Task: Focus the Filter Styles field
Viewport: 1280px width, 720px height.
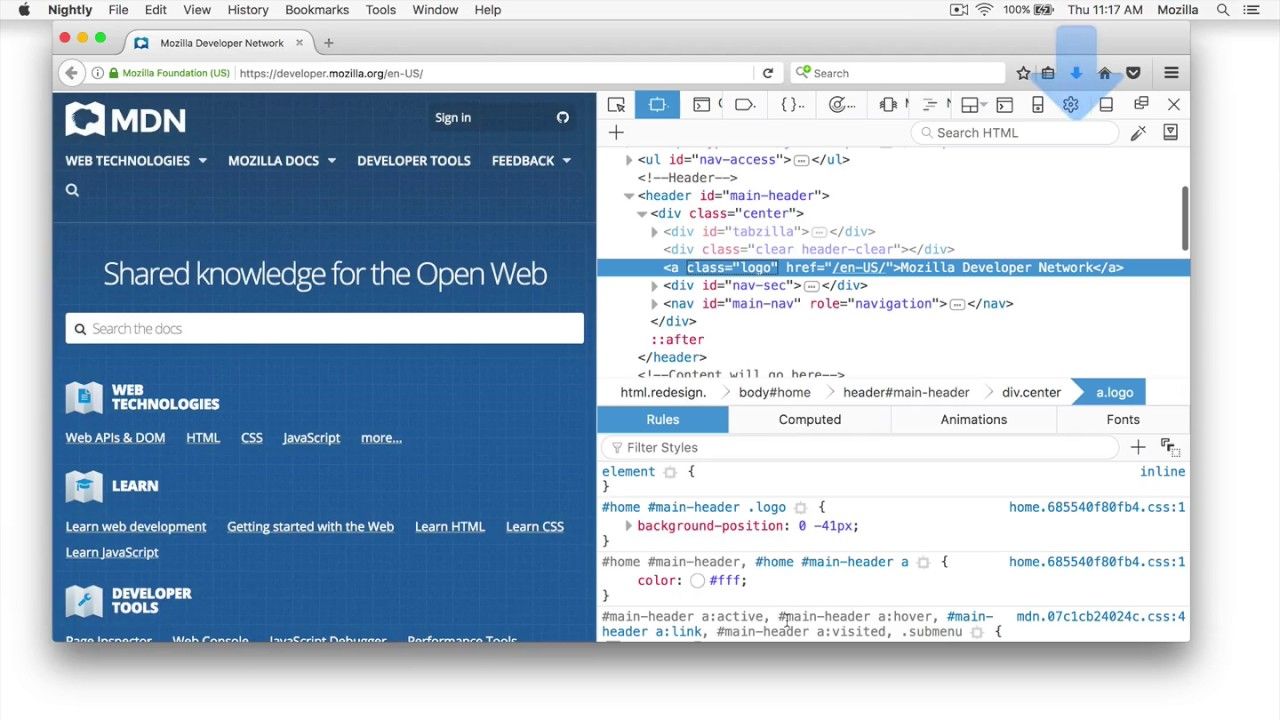Action: tap(860, 448)
